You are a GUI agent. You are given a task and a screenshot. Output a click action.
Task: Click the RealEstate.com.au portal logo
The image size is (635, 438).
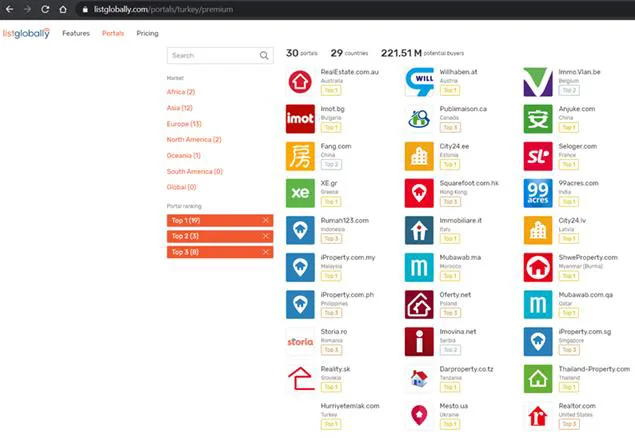(x=300, y=82)
